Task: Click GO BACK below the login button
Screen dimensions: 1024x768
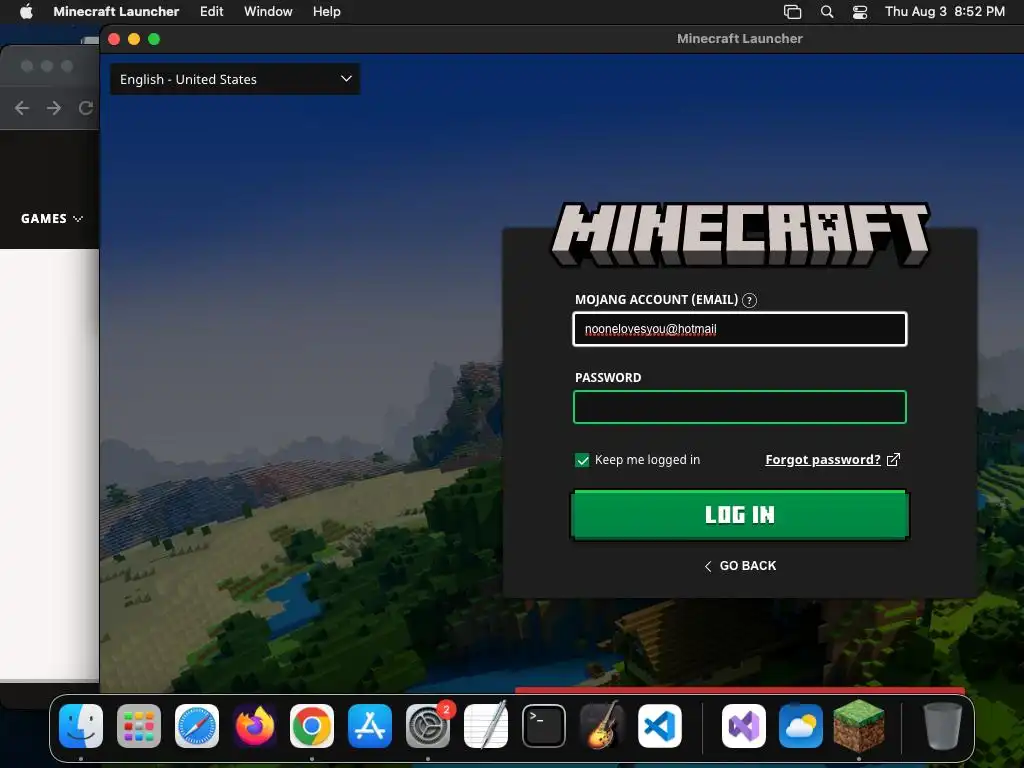Action: tap(740, 566)
